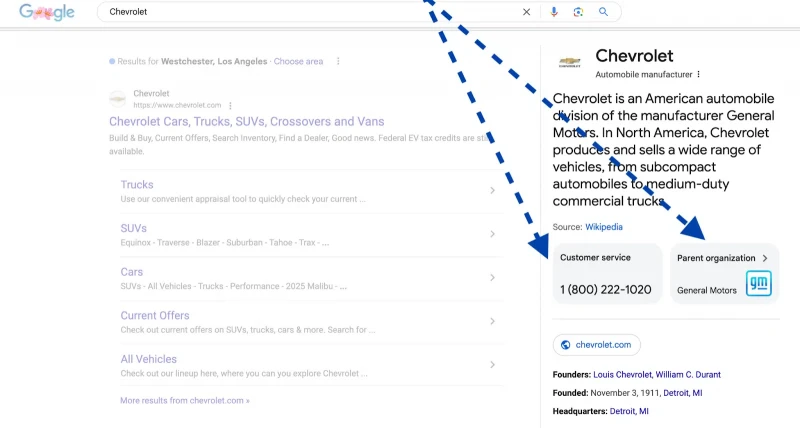Click the Equinox Traverse Blazer description line

224,243
